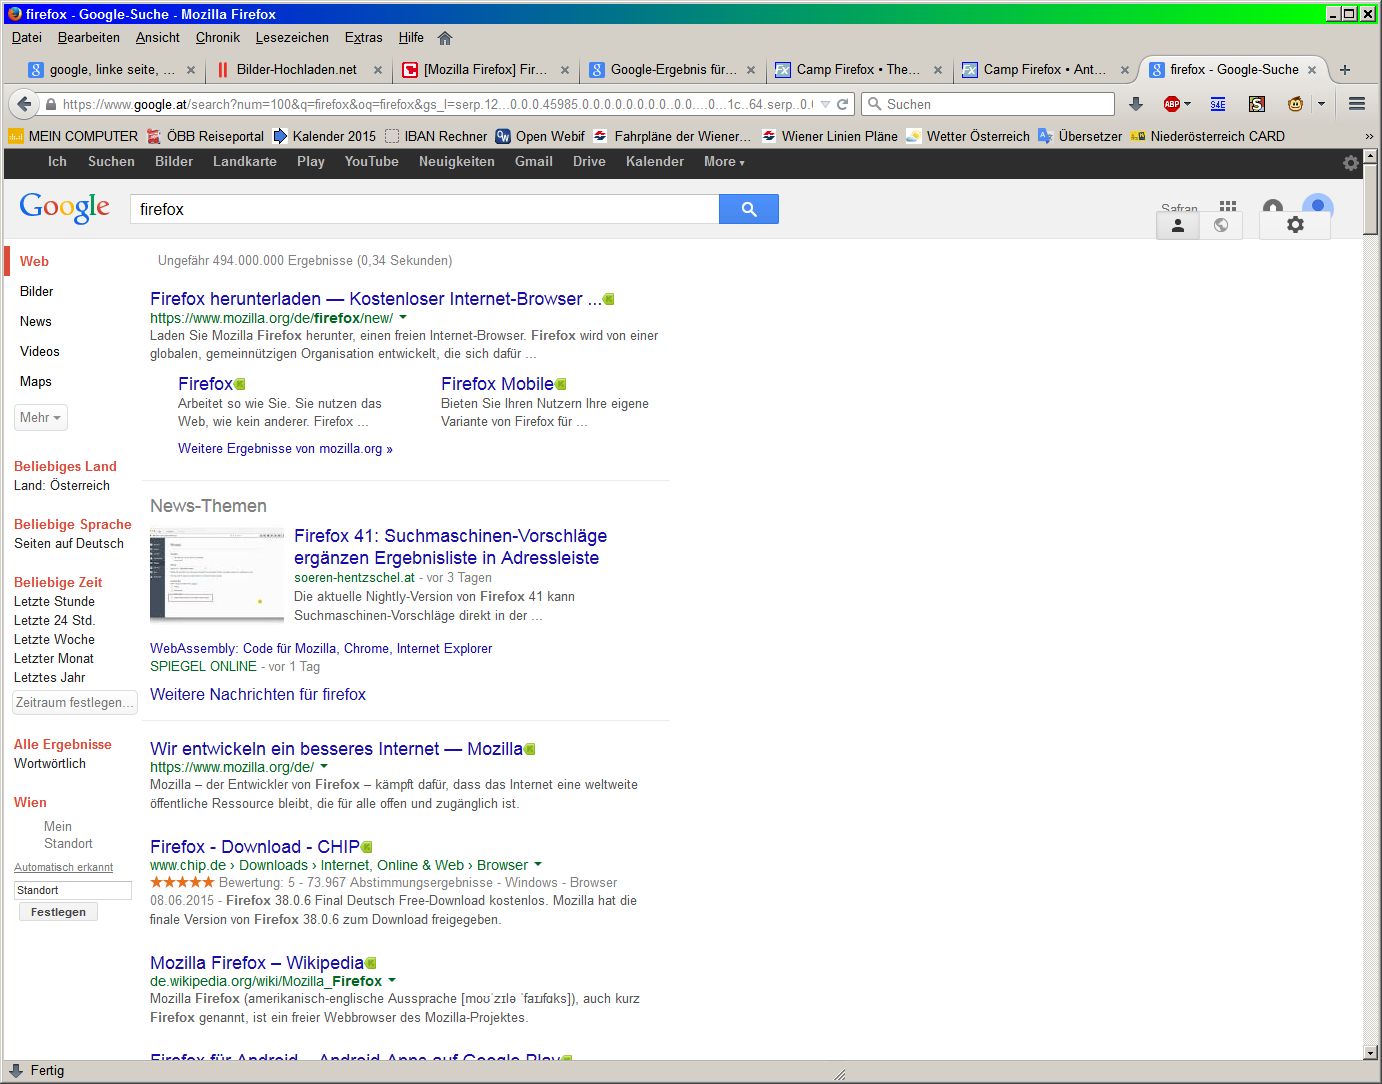Switch to global results view (globe icon)
The width and height of the screenshot is (1382, 1084).
coord(1221,225)
